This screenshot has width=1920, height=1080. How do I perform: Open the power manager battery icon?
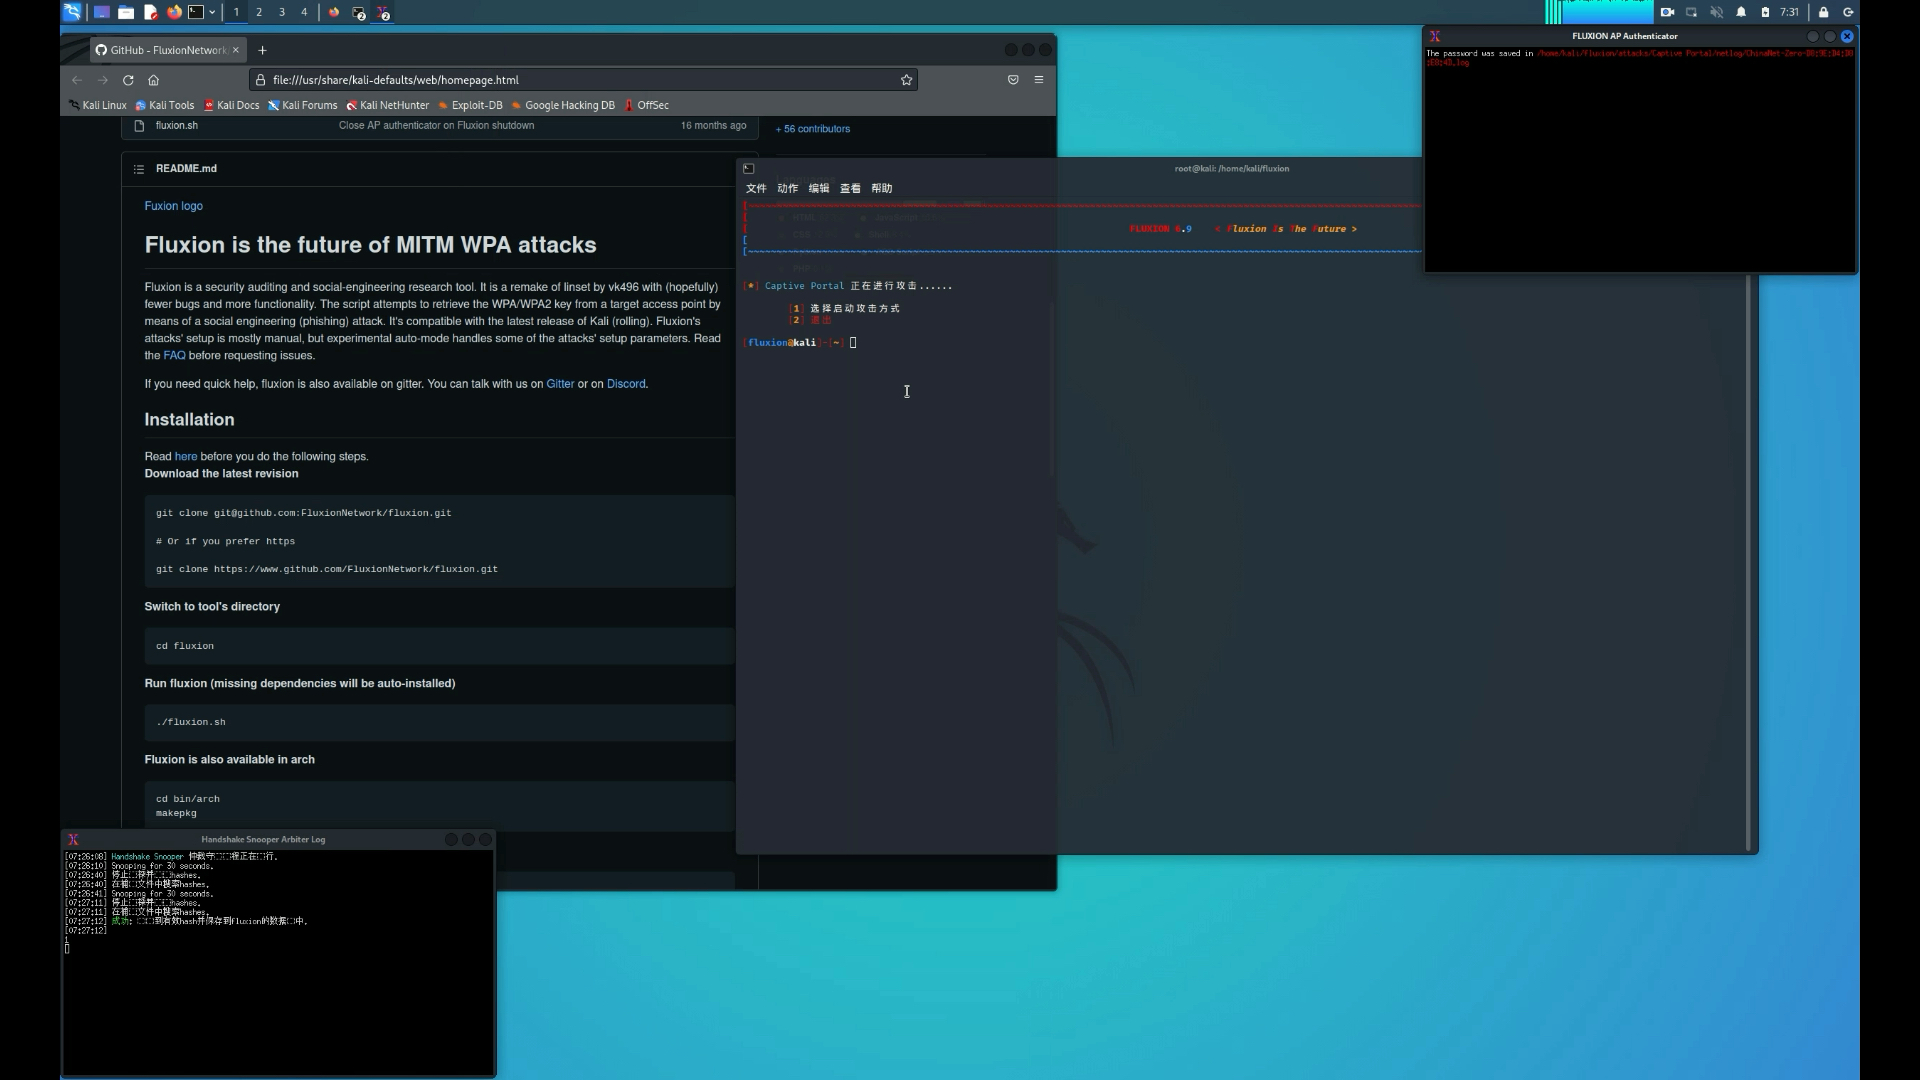pyautogui.click(x=1765, y=12)
